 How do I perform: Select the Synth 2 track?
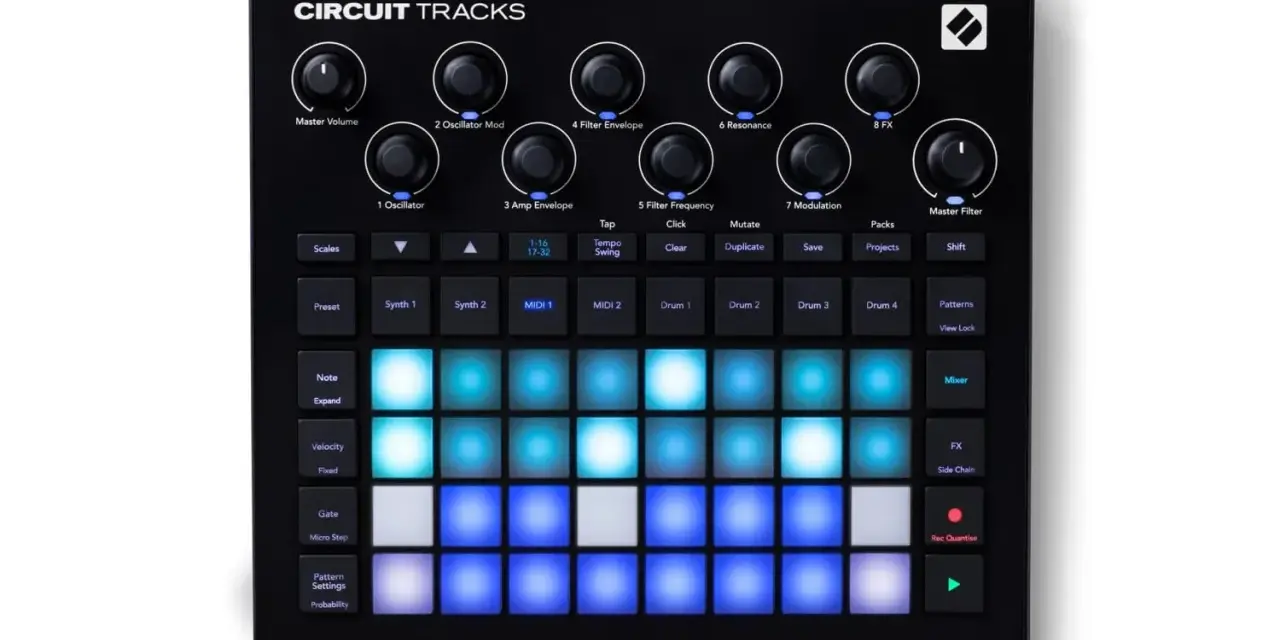coord(470,305)
